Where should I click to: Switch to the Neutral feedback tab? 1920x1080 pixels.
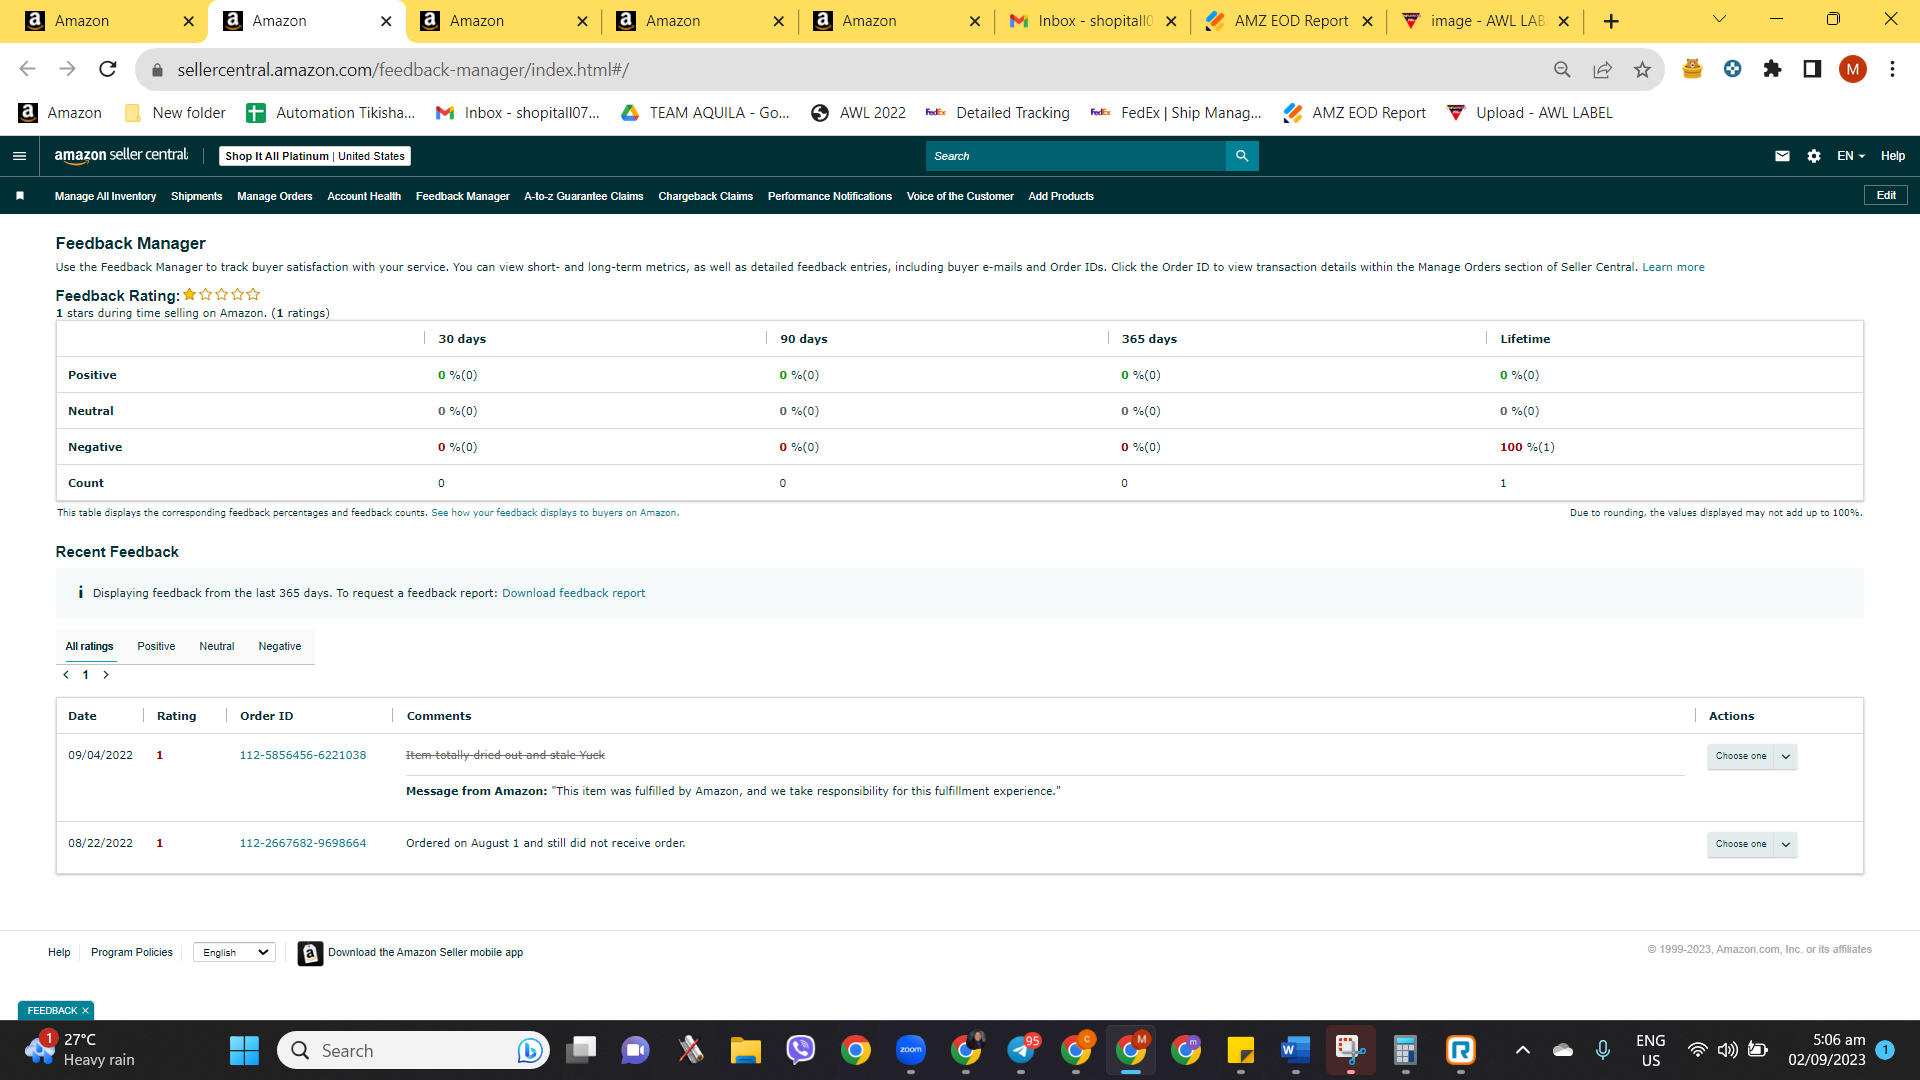coord(216,647)
